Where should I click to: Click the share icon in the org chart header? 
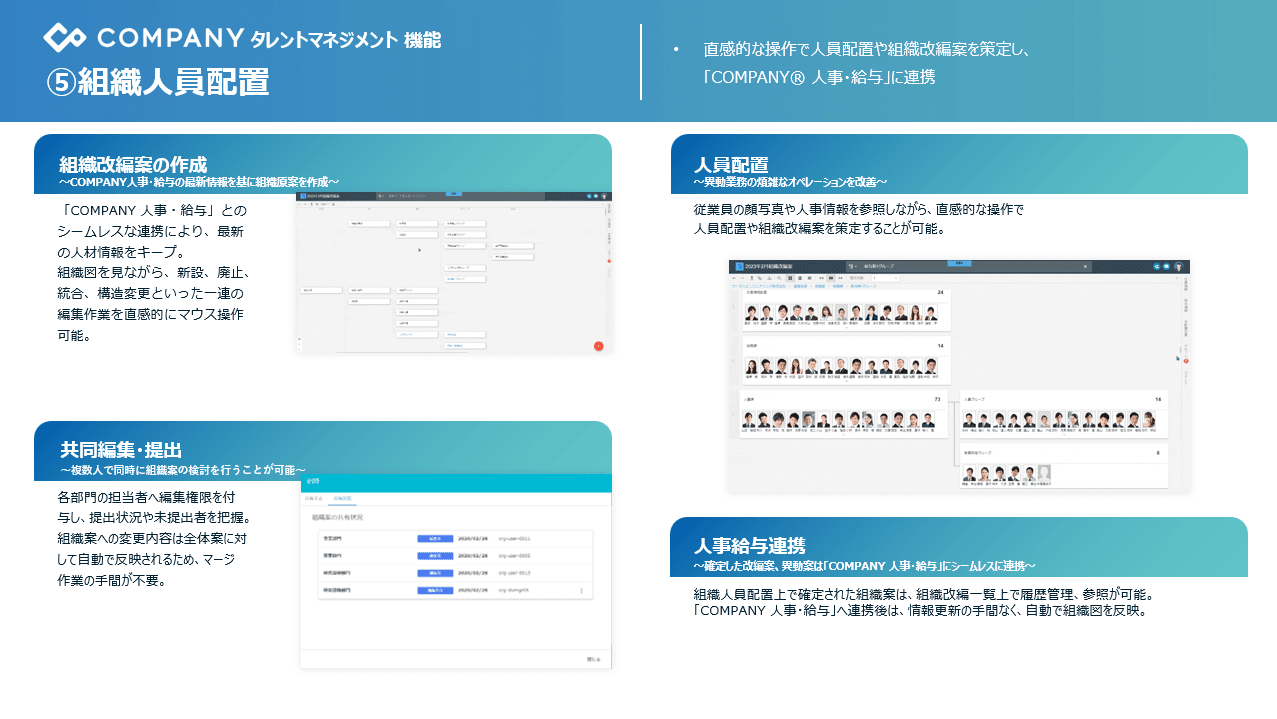pyautogui.click(x=590, y=197)
